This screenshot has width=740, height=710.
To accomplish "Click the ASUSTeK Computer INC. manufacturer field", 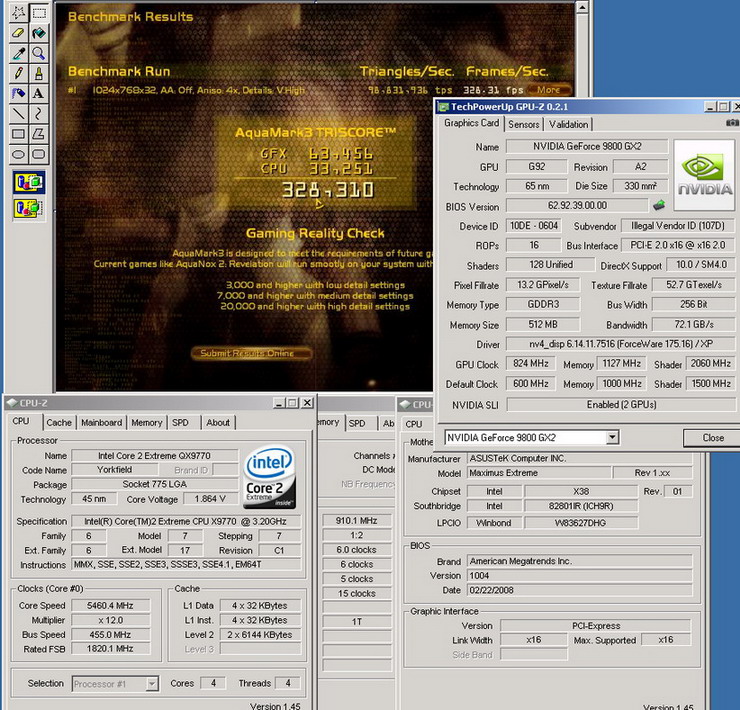I will 580,458.
